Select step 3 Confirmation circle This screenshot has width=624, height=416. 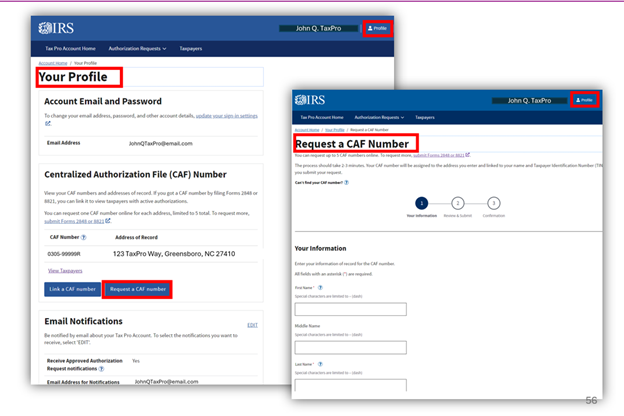point(494,203)
